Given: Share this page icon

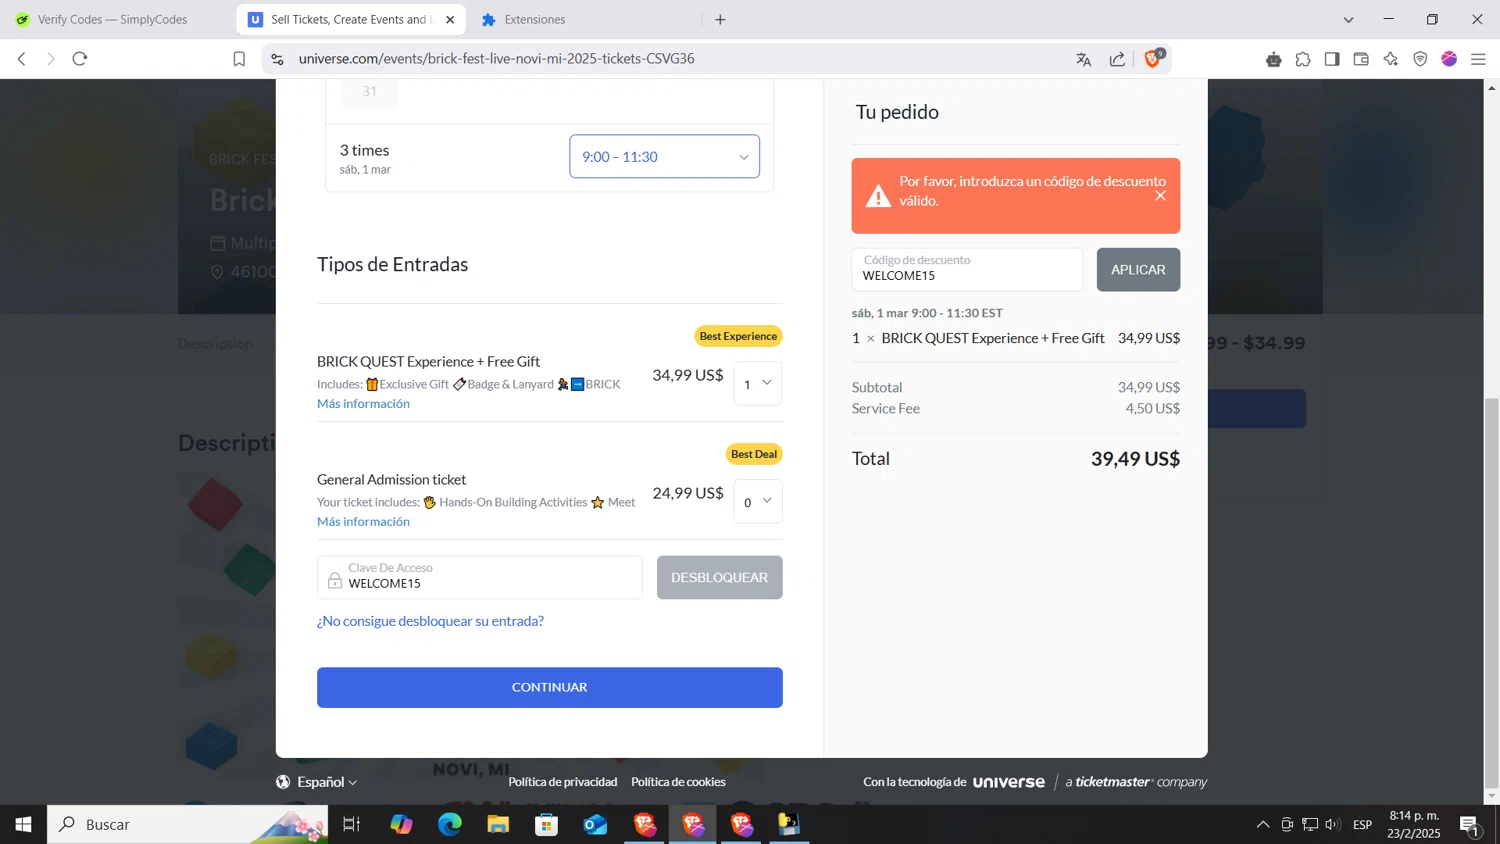Looking at the screenshot, I should [1117, 59].
